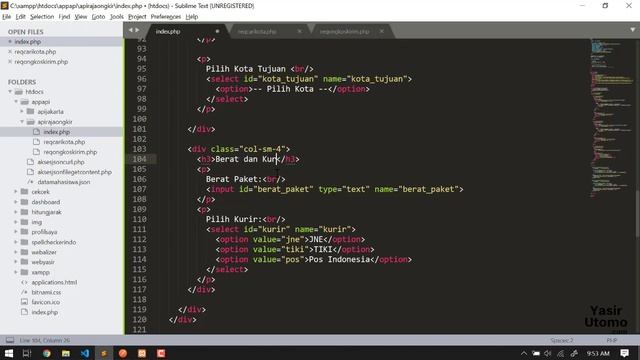Launch Chrome from taskbar
Screen dimensions: 640x360
point(47,353)
